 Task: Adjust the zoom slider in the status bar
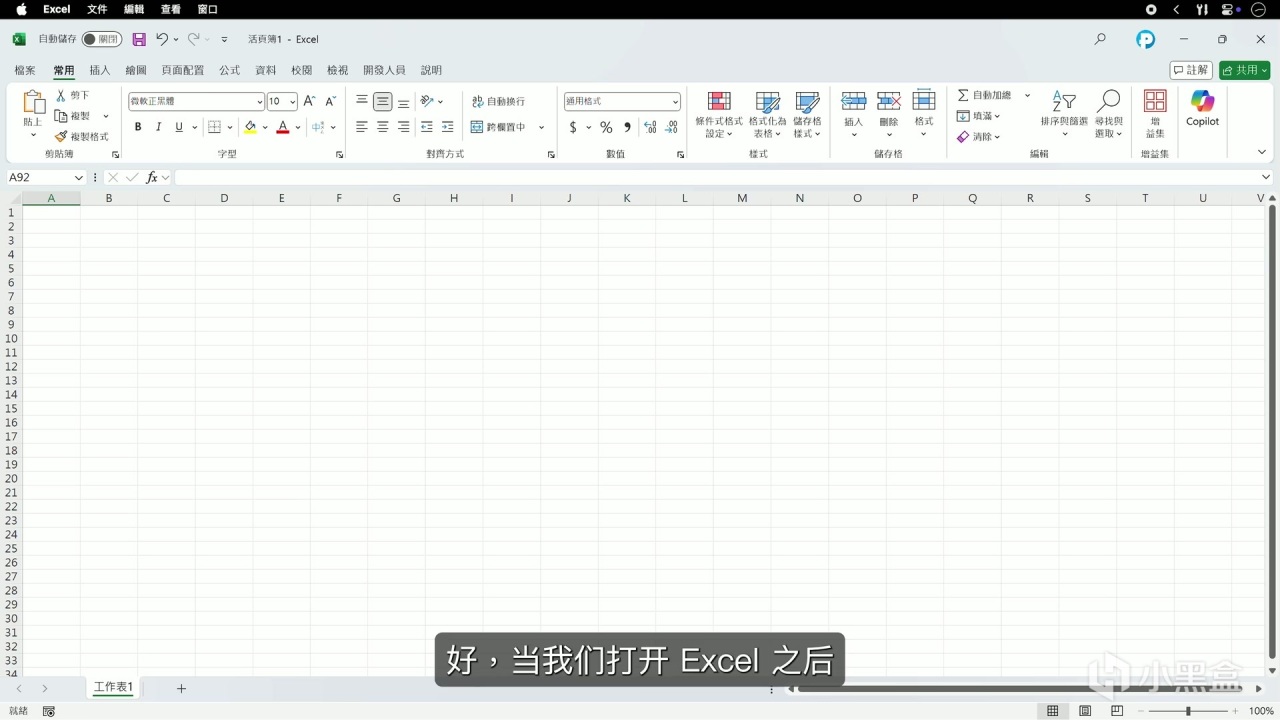[1188, 711]
